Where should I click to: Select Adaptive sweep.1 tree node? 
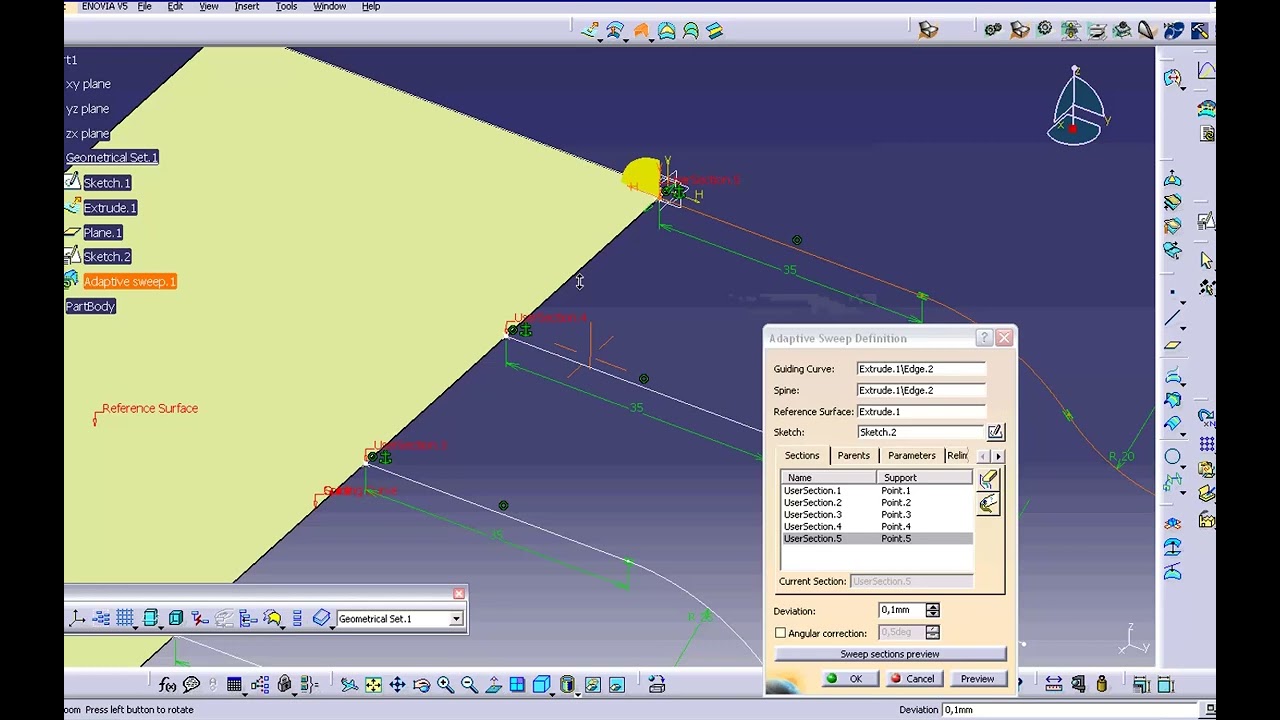130,282
